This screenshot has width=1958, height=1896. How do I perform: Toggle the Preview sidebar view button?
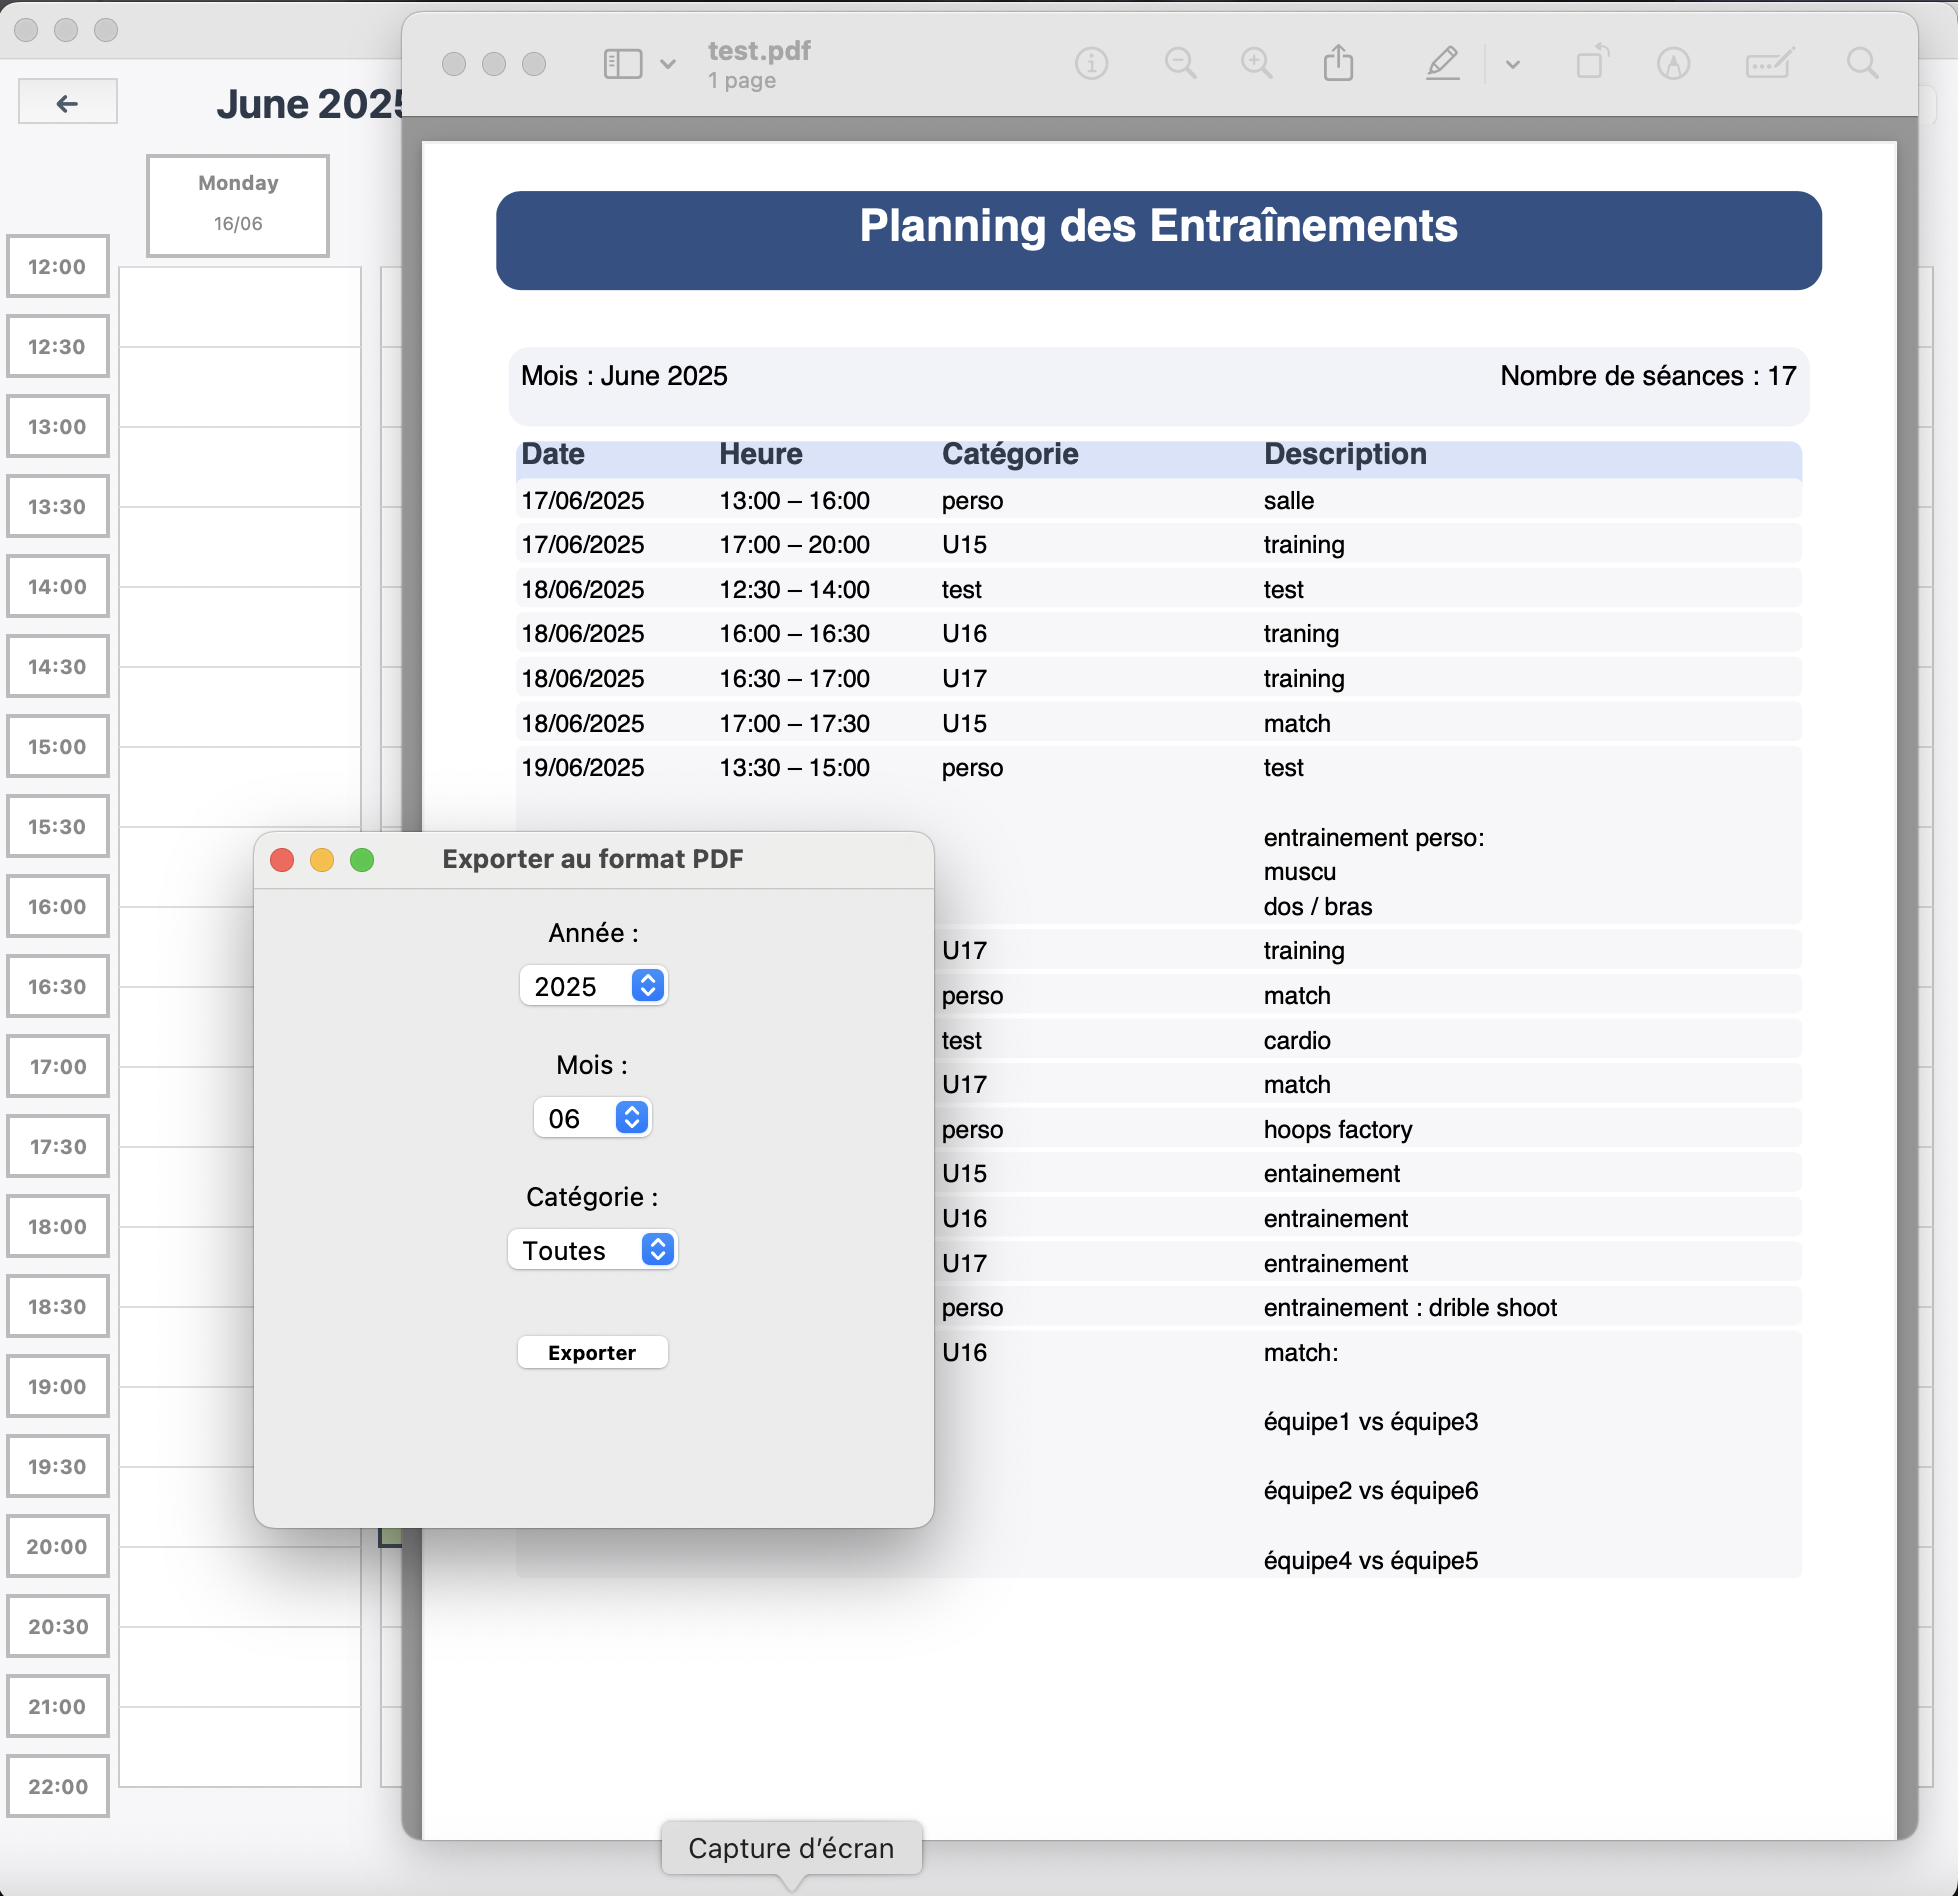pos(622,64)
